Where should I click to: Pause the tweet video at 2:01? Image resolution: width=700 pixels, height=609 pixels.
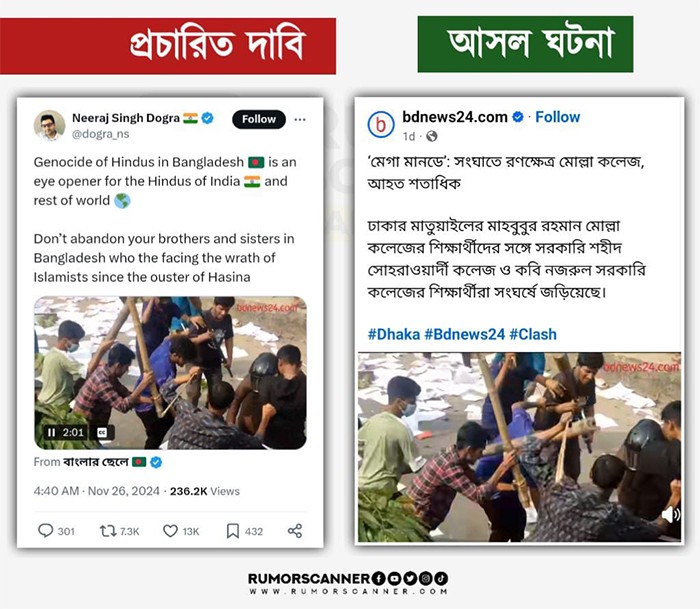(51, 432)
